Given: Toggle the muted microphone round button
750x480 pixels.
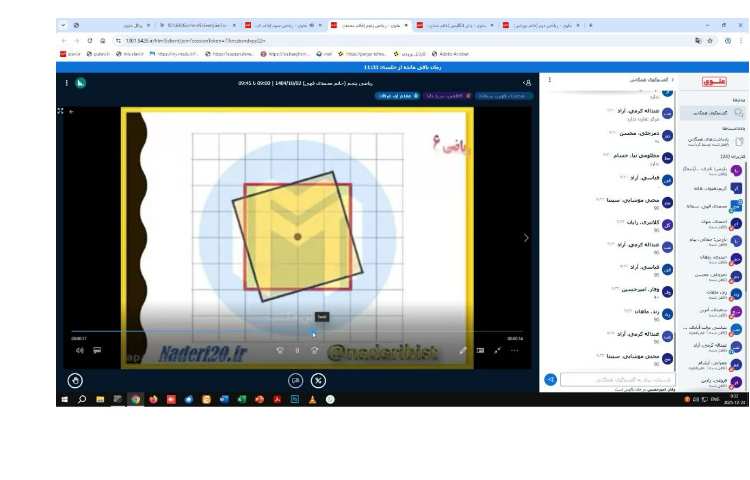Looking at the screenshot, I should [318, 380].
